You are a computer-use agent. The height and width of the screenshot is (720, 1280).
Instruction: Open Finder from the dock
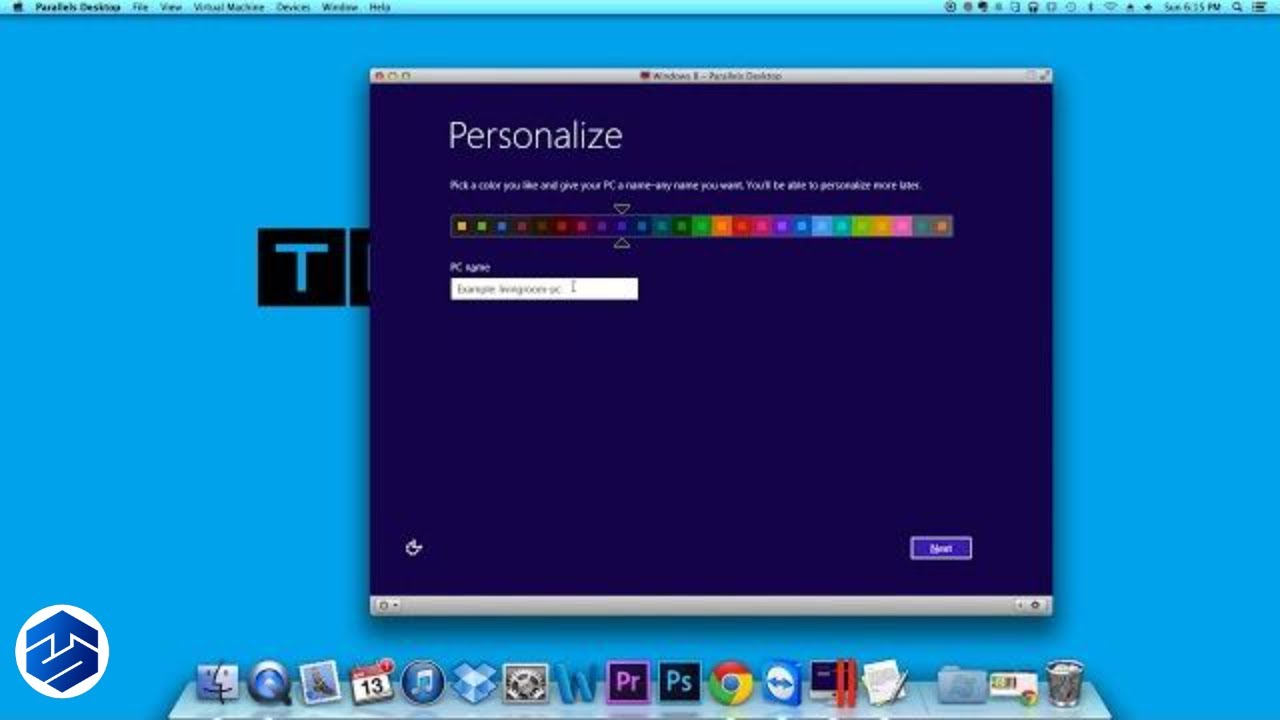tap(218, 683)
